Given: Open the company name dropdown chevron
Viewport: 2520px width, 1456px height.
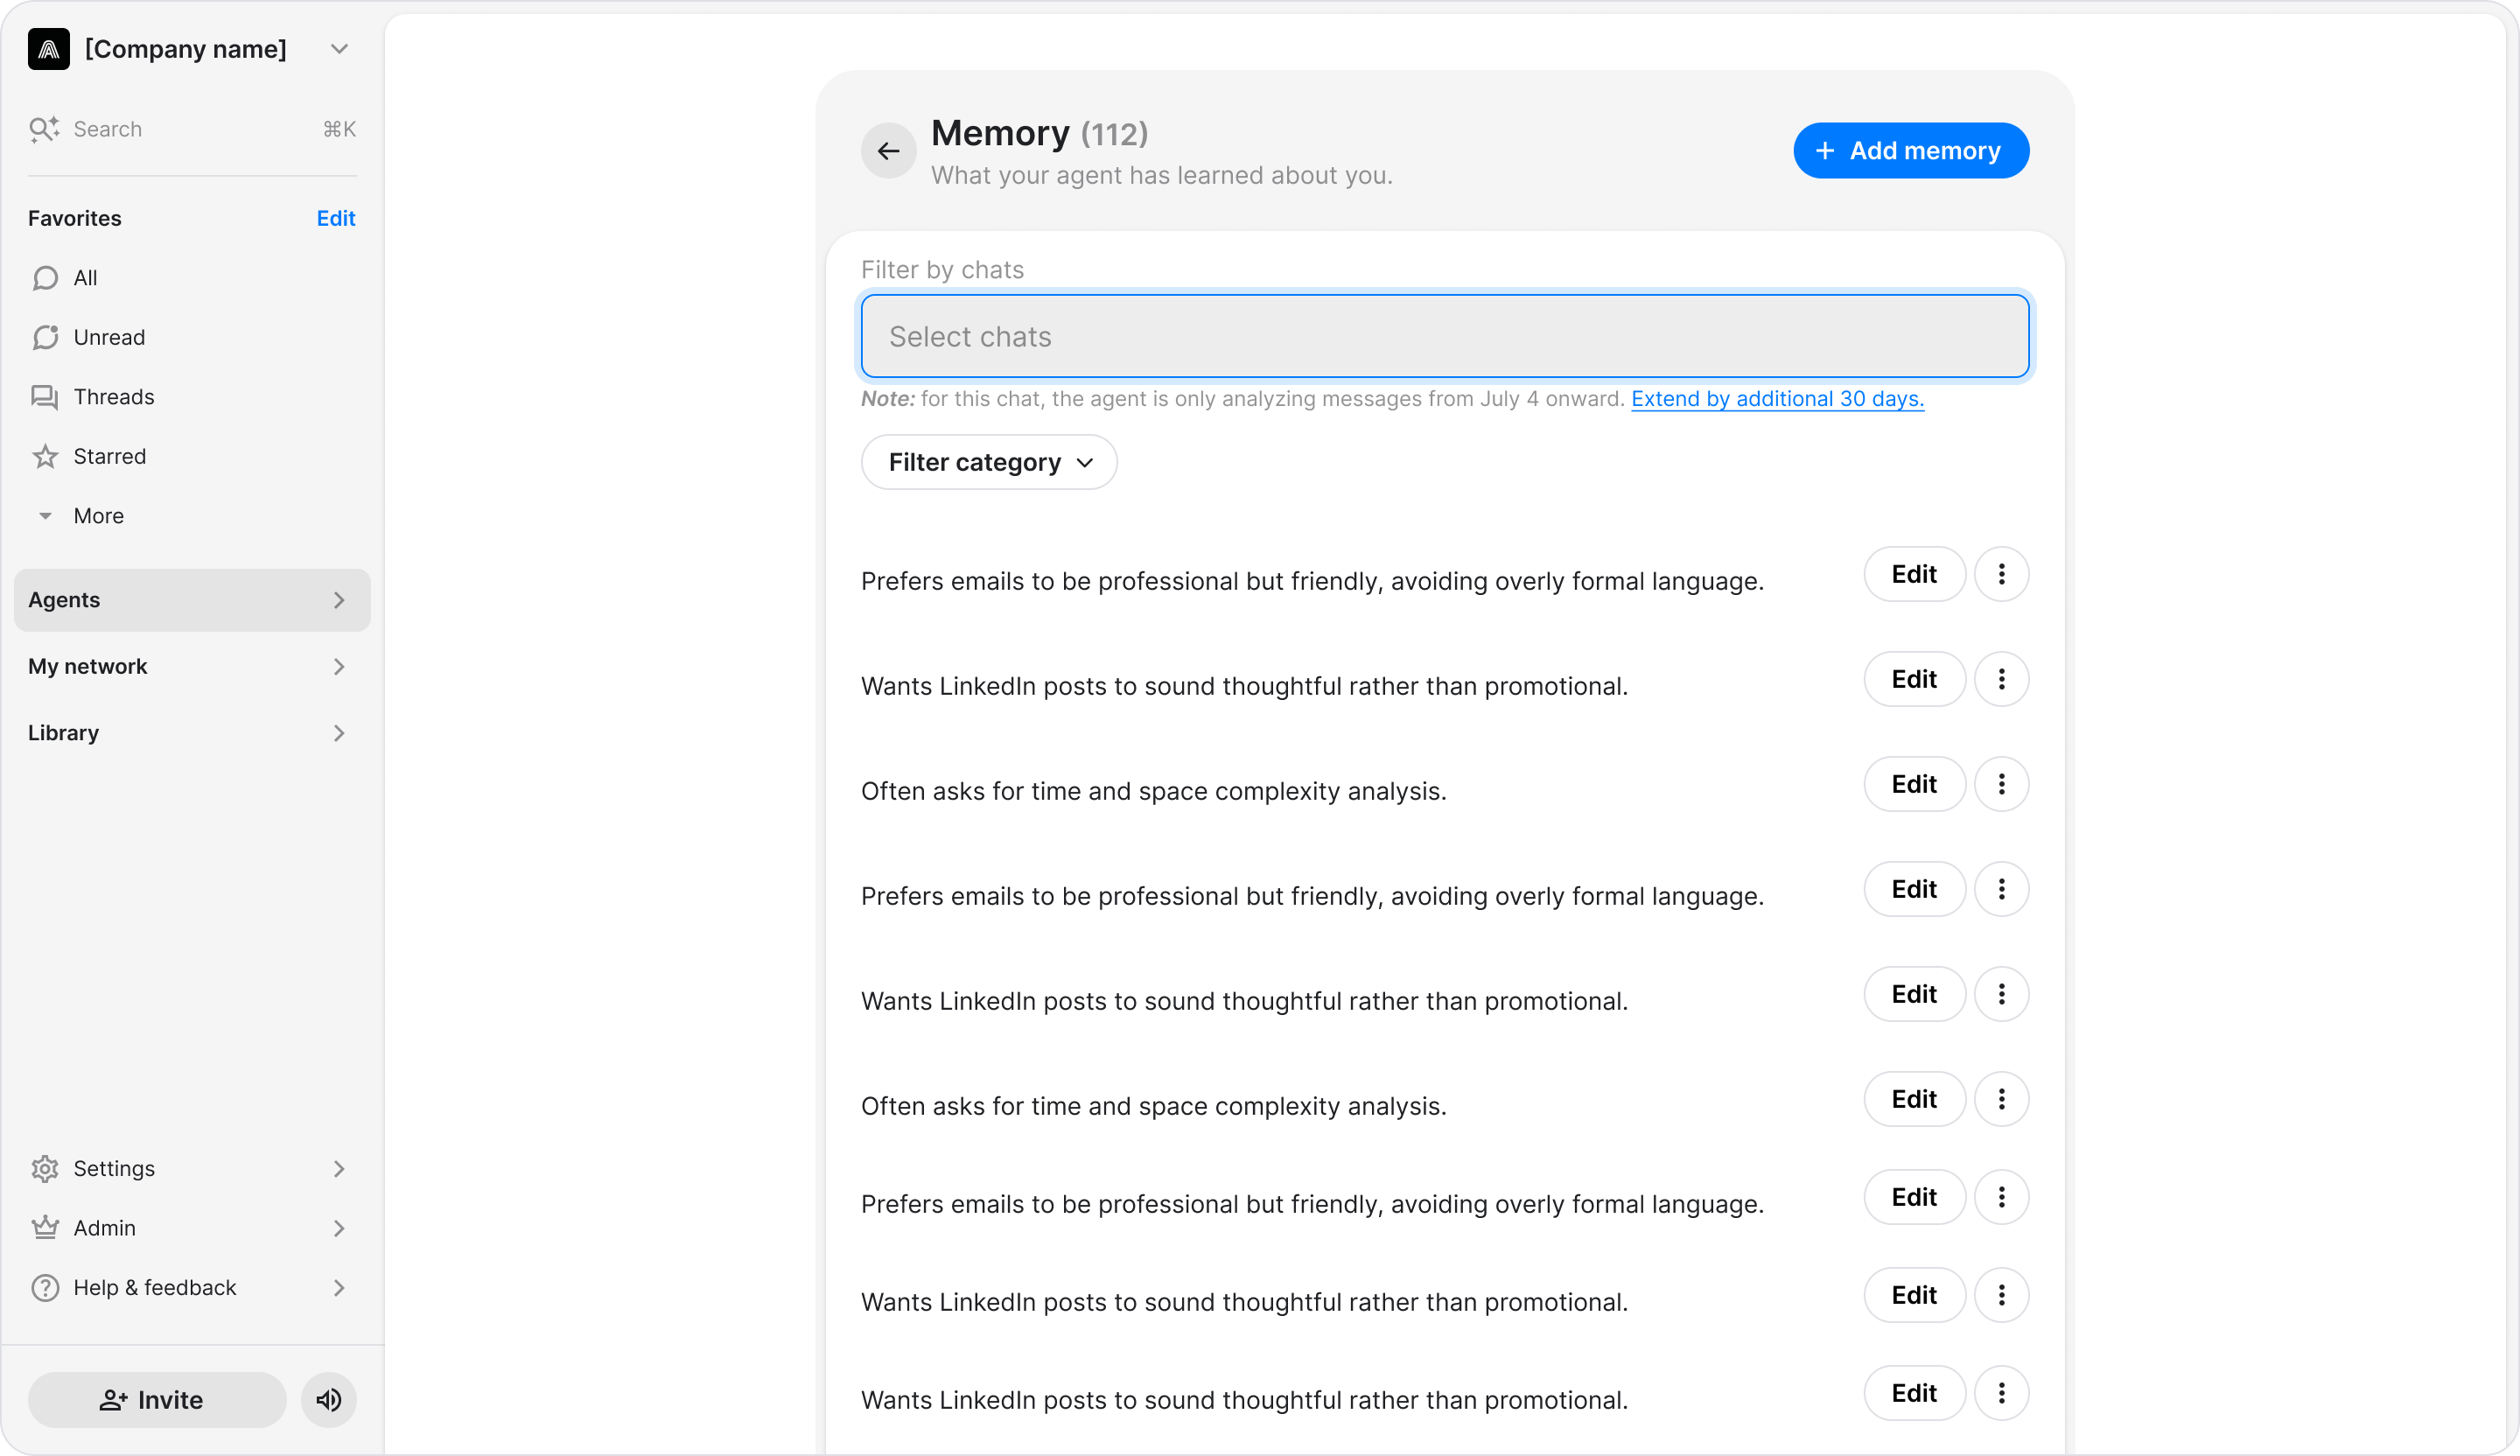Looking at the screenshot, I should coord(339,49).
